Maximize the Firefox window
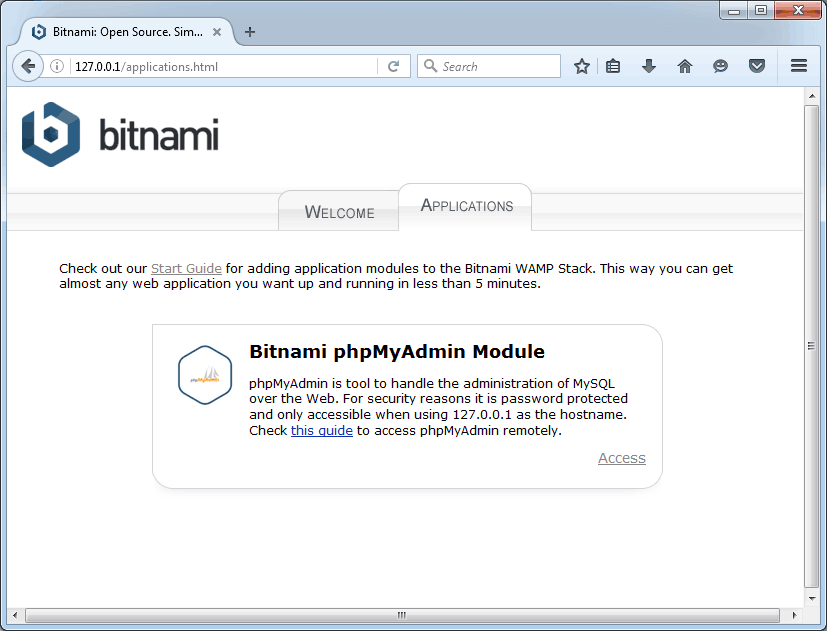827x631 pixels. 761,11
